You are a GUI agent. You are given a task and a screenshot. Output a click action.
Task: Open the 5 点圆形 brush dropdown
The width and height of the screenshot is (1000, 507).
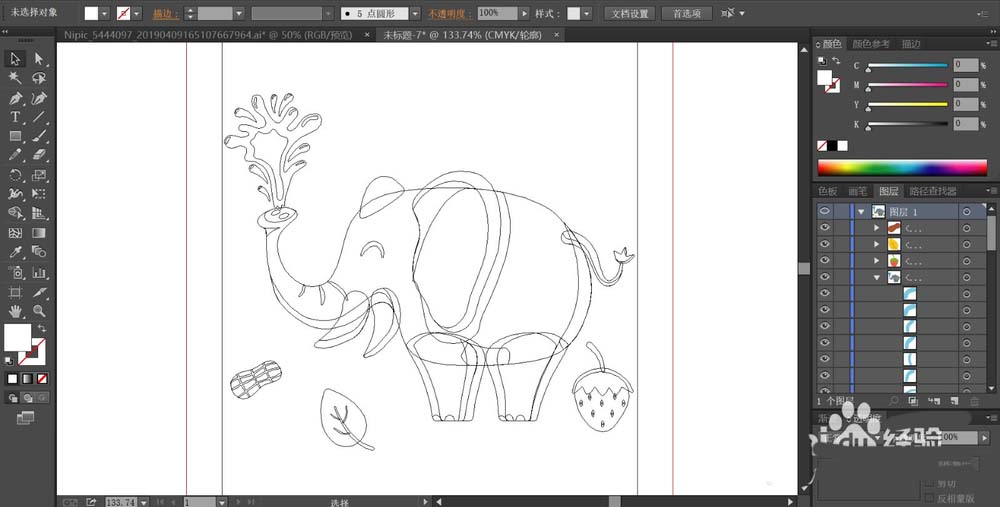[415, 13]
